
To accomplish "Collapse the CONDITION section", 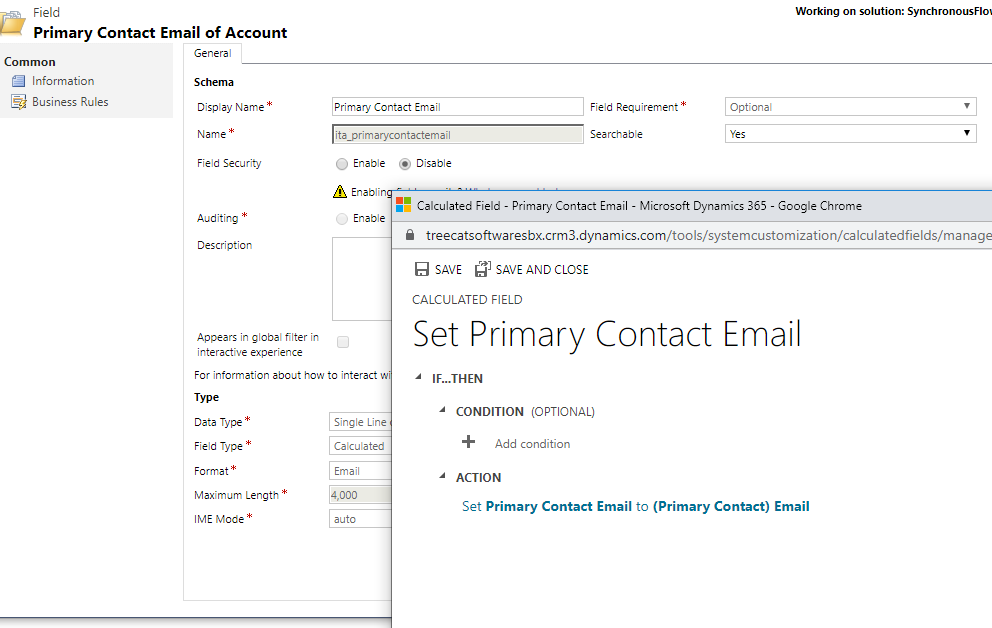I will pyautogui.click(x=442, y=410).
